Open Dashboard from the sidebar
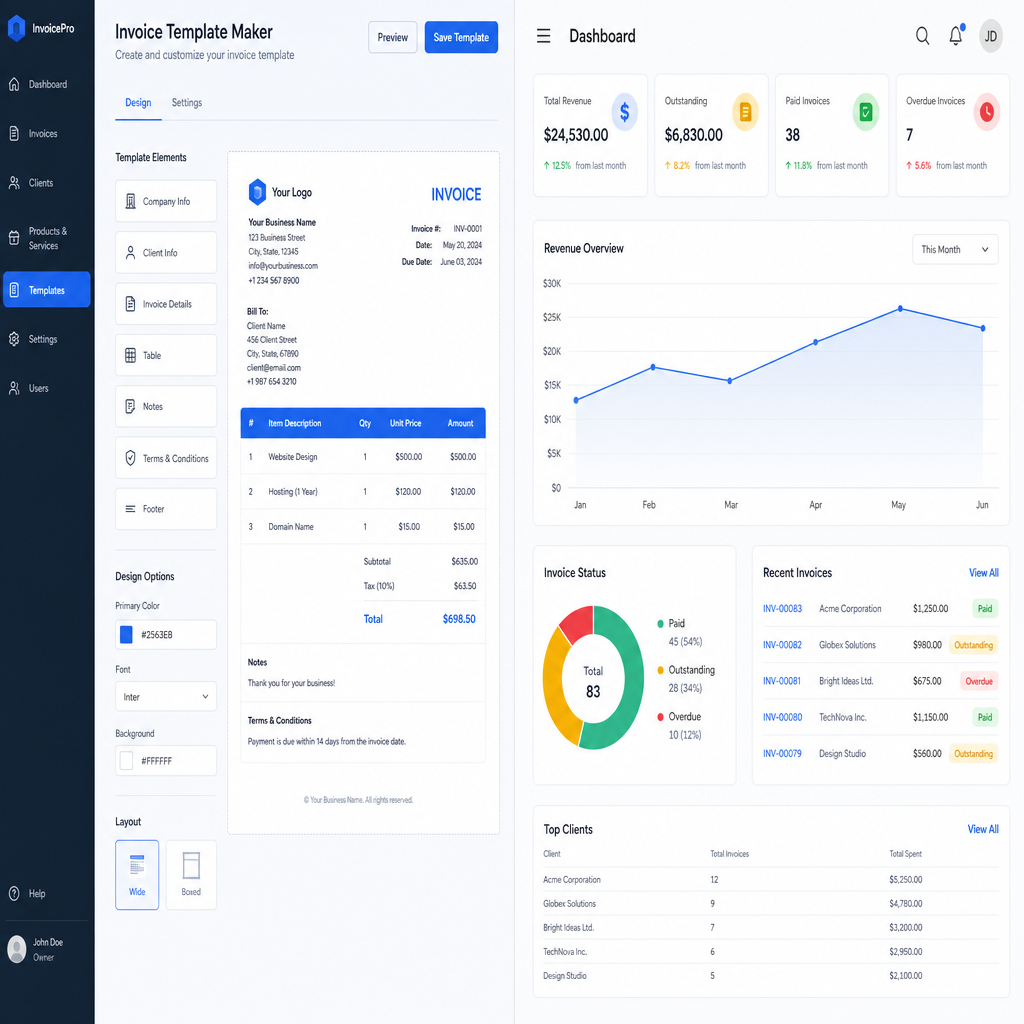The image size is (1024, 1024). [46, 84]
